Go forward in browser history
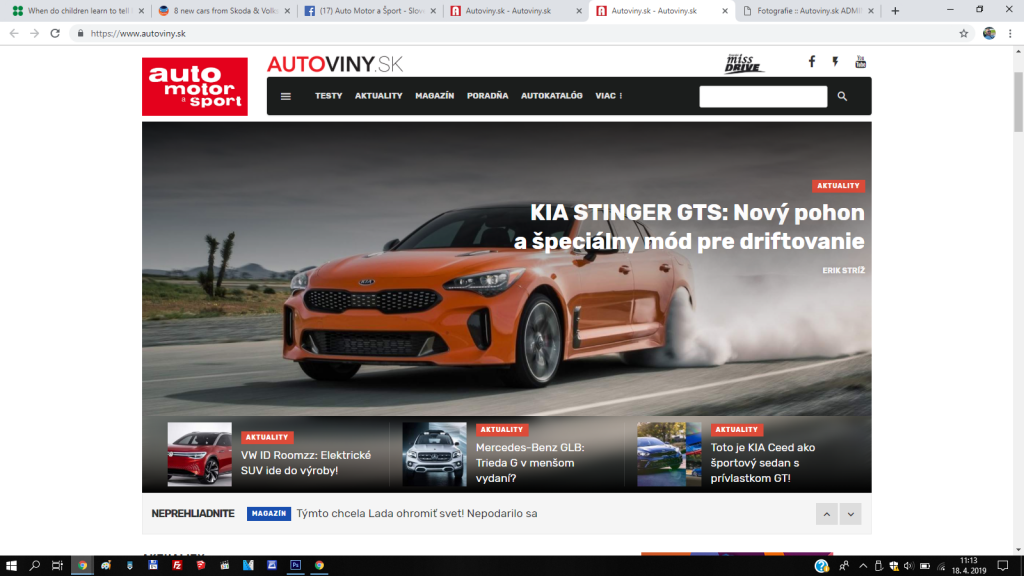The width and height of the screenshot is (1024, 576). [x=35, y=33]
